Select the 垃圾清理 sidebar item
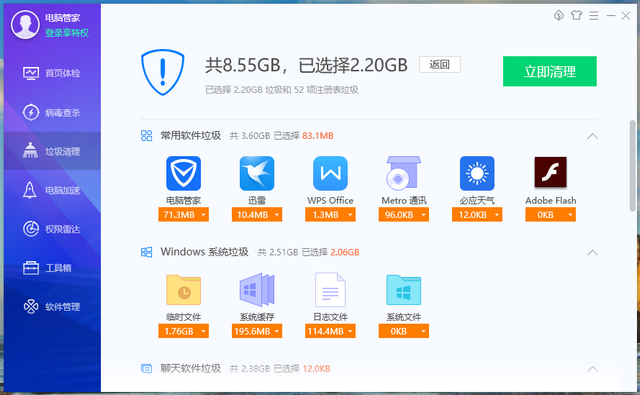Image resolution: width=640 pixels, height=395 pixels. 52,151
